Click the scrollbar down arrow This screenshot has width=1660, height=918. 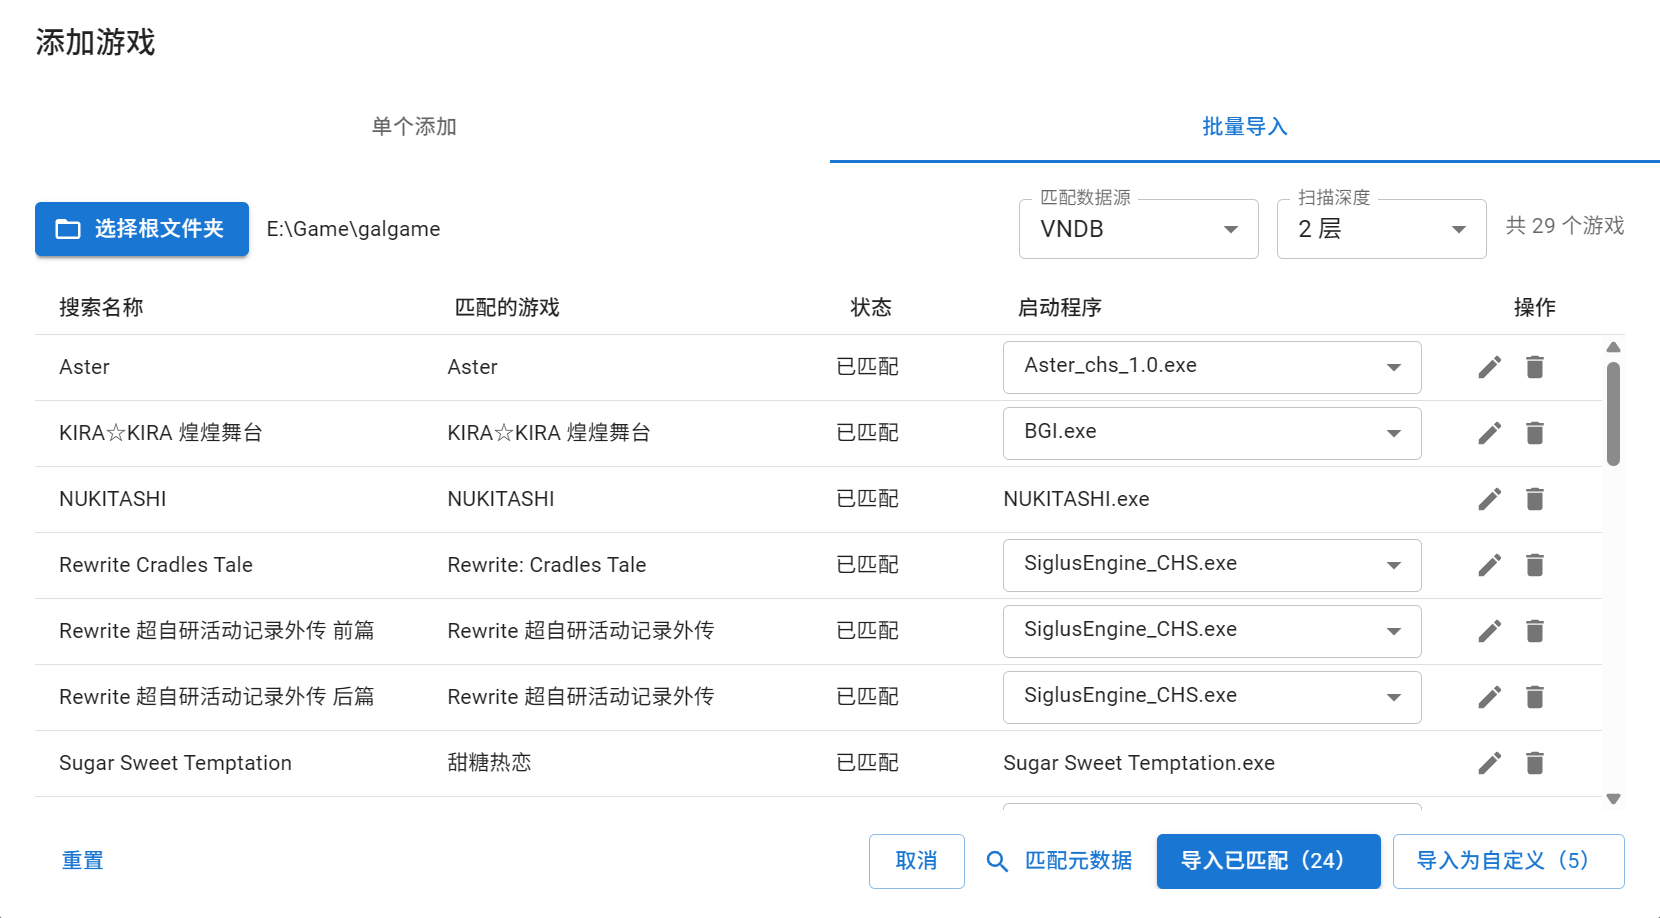[1613, 798]
